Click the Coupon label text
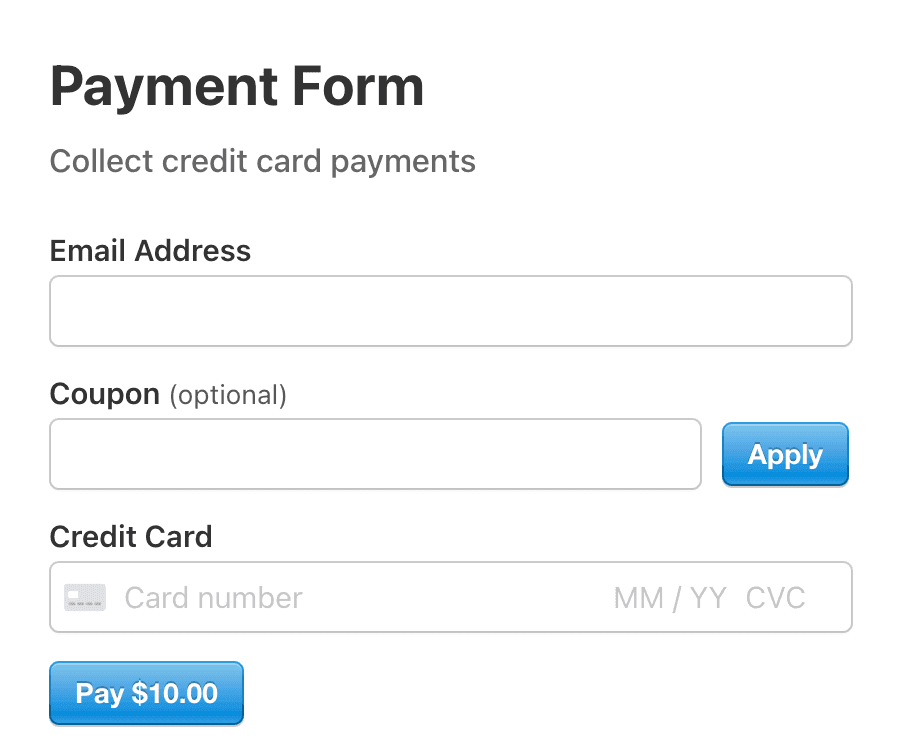Screen dimensions: 900x752 pos(104,394)
